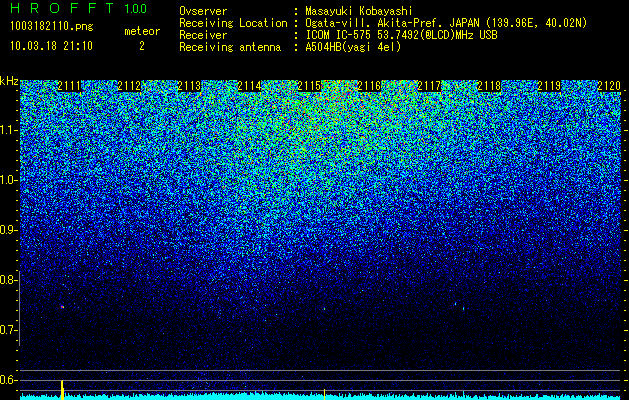The width and height of the screenshot is (629, 400).
Task: Click the timestamp 10.03.18 21:10
Action: click(x=51, y=46)
